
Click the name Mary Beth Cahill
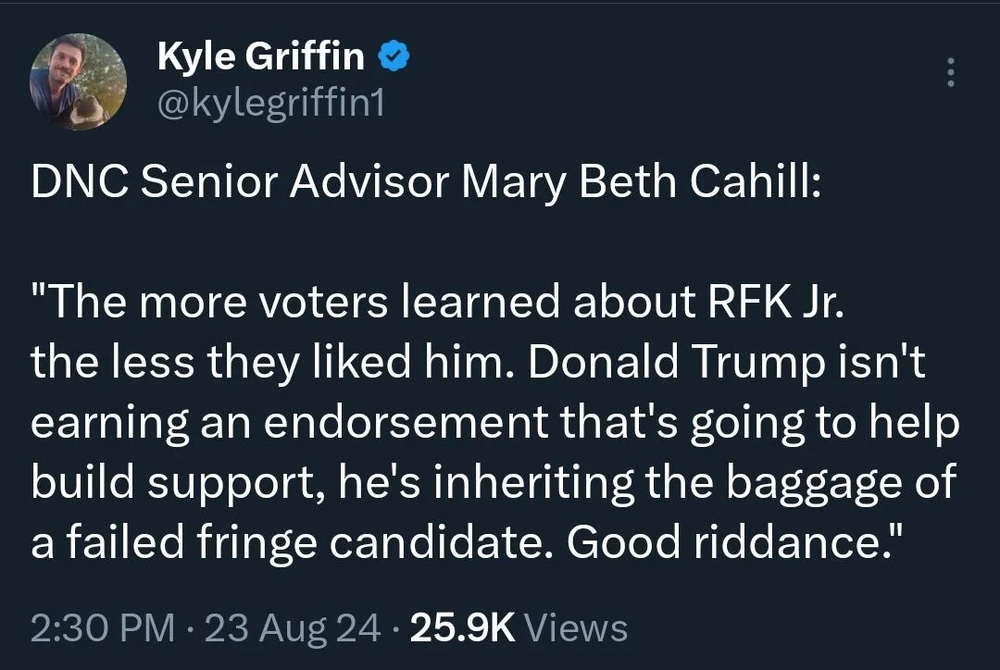click(640, 187)
